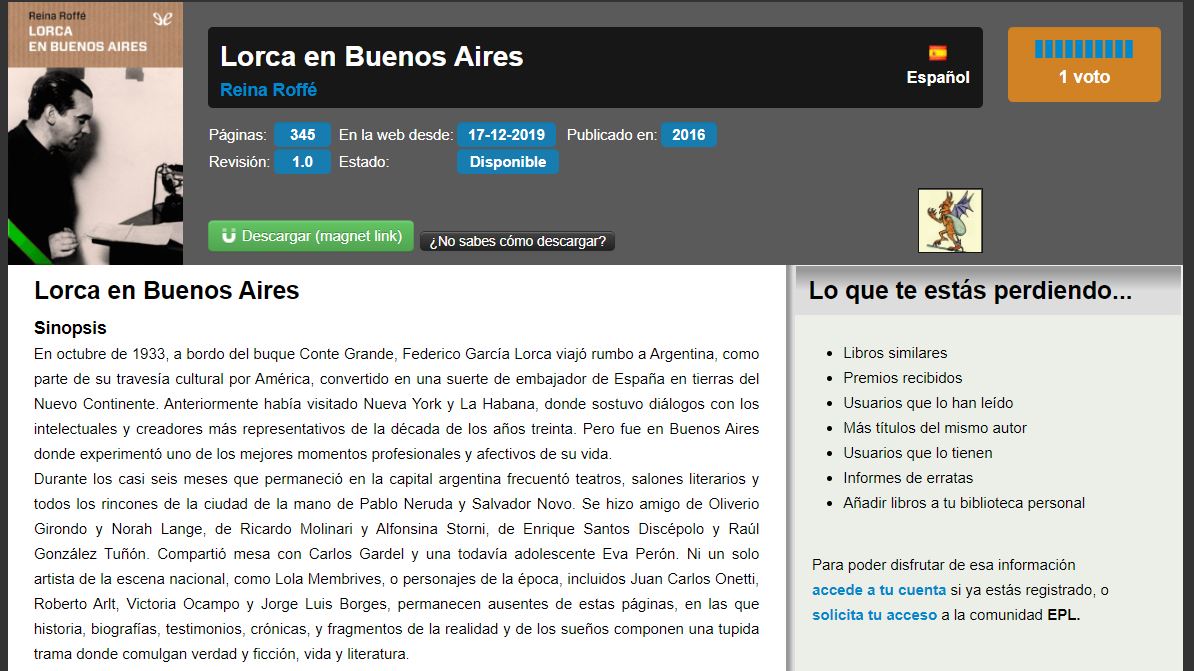Viewport: 1194px width, 671px height.
Task: Click the 345 pages badge
Action: (302, 135)
